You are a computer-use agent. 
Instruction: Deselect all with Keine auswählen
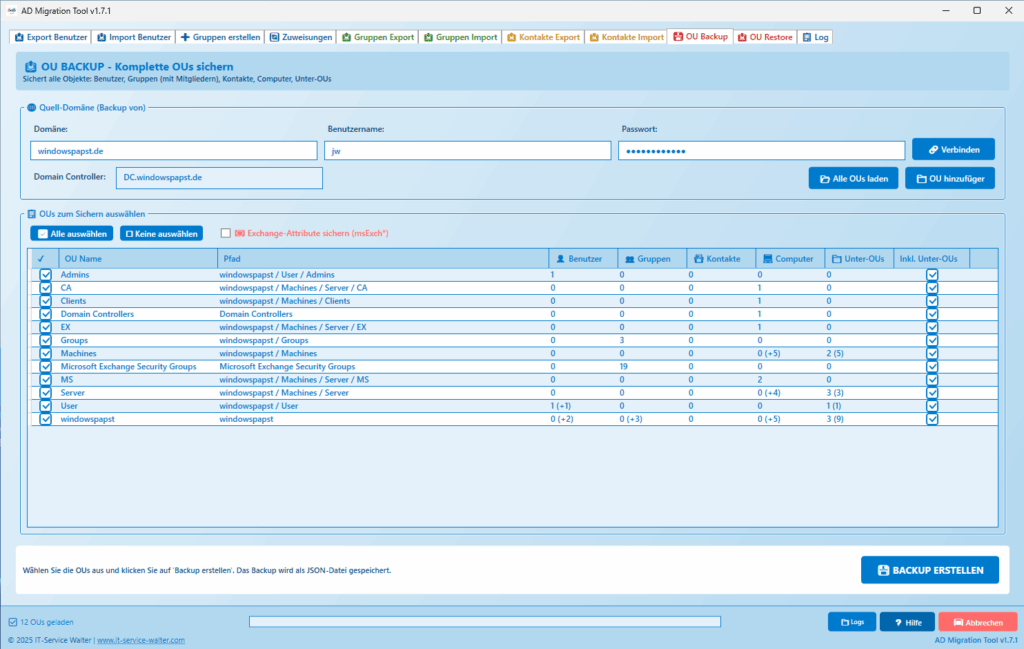click(x=161, y=233)
